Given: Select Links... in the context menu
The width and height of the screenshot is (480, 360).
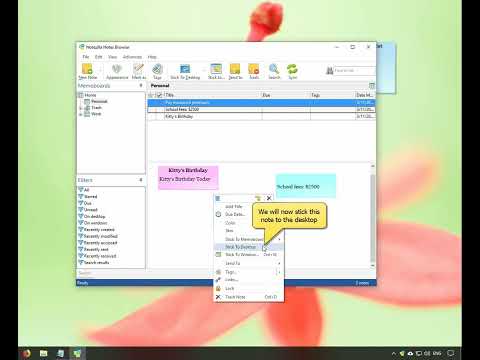Looking at the screenshot, I should [x=248, y=280].
